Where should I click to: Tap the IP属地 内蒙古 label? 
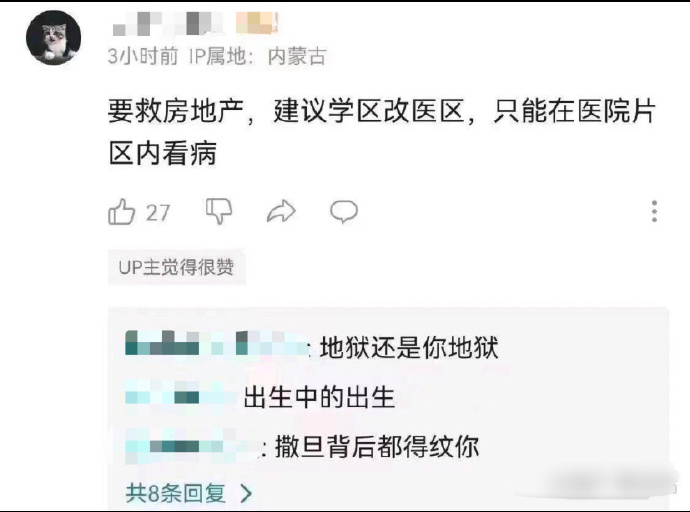[x=258, y=56]
